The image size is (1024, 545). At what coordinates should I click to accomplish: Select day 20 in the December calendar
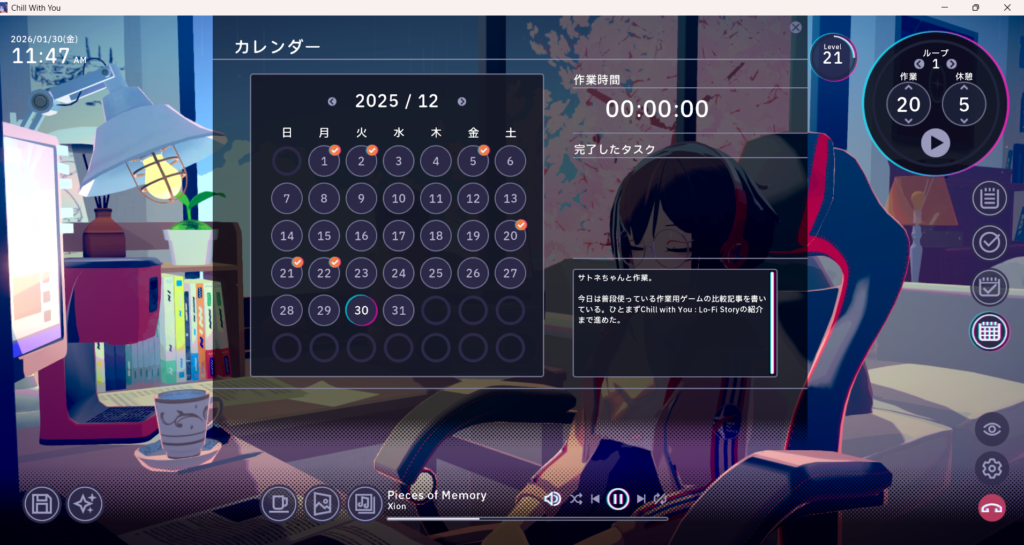510,236
